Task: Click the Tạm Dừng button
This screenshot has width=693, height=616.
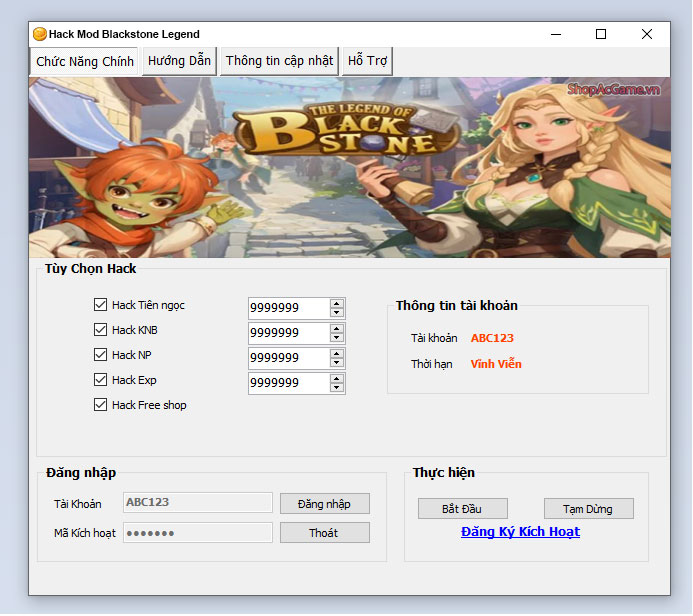Action: [x=589, y=509]
